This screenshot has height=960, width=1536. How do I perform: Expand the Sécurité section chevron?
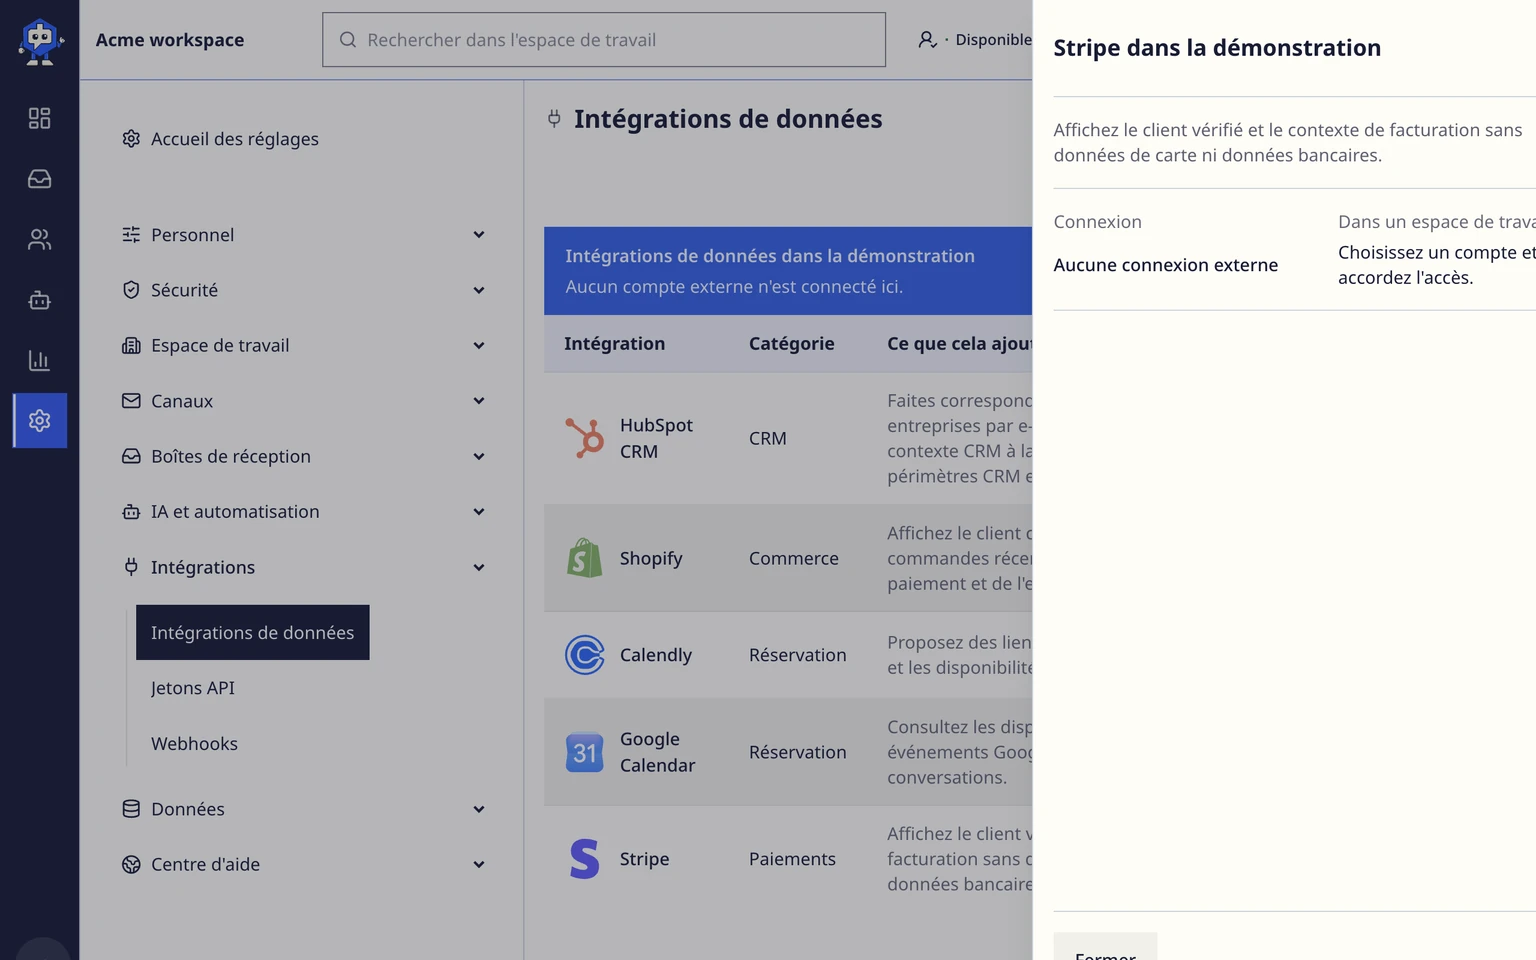pyautogui.click(x=479, y=290)
